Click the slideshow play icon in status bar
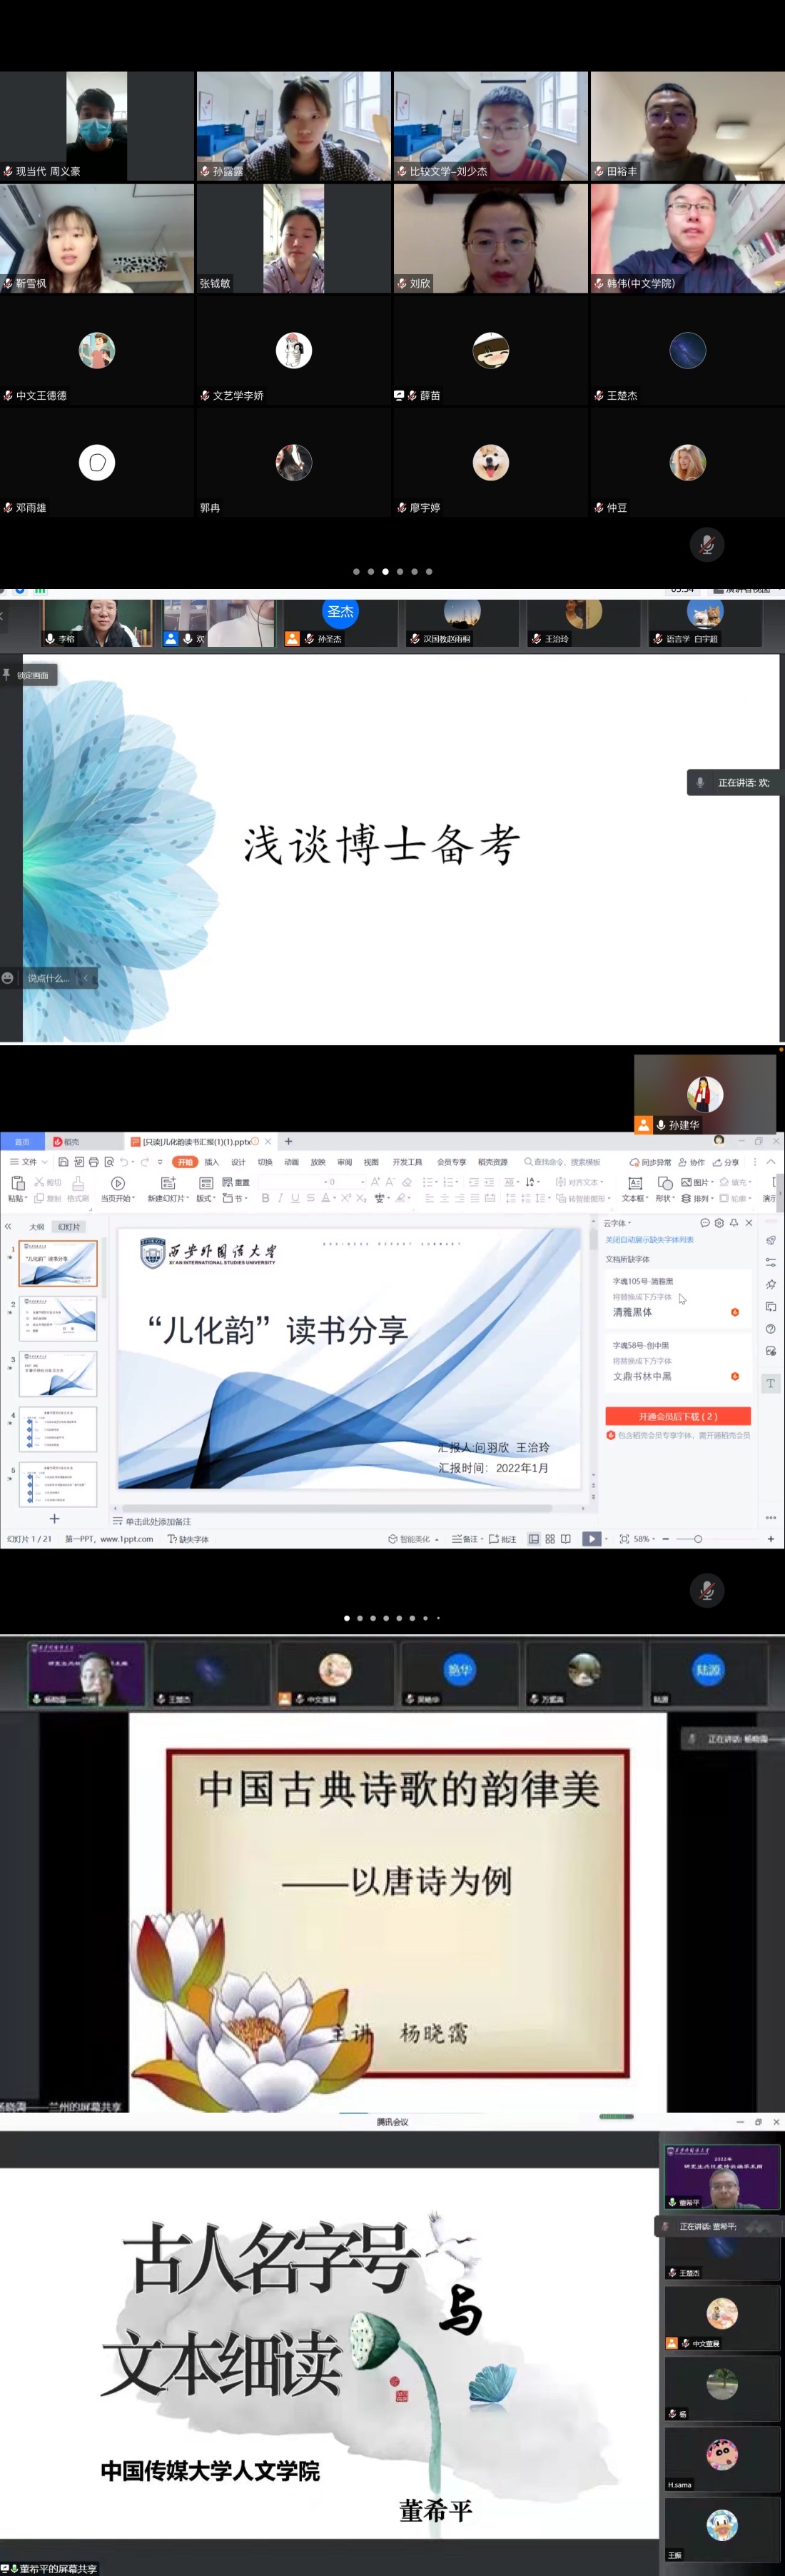This screenshot has width=785, height=2576. [592, 1539]
